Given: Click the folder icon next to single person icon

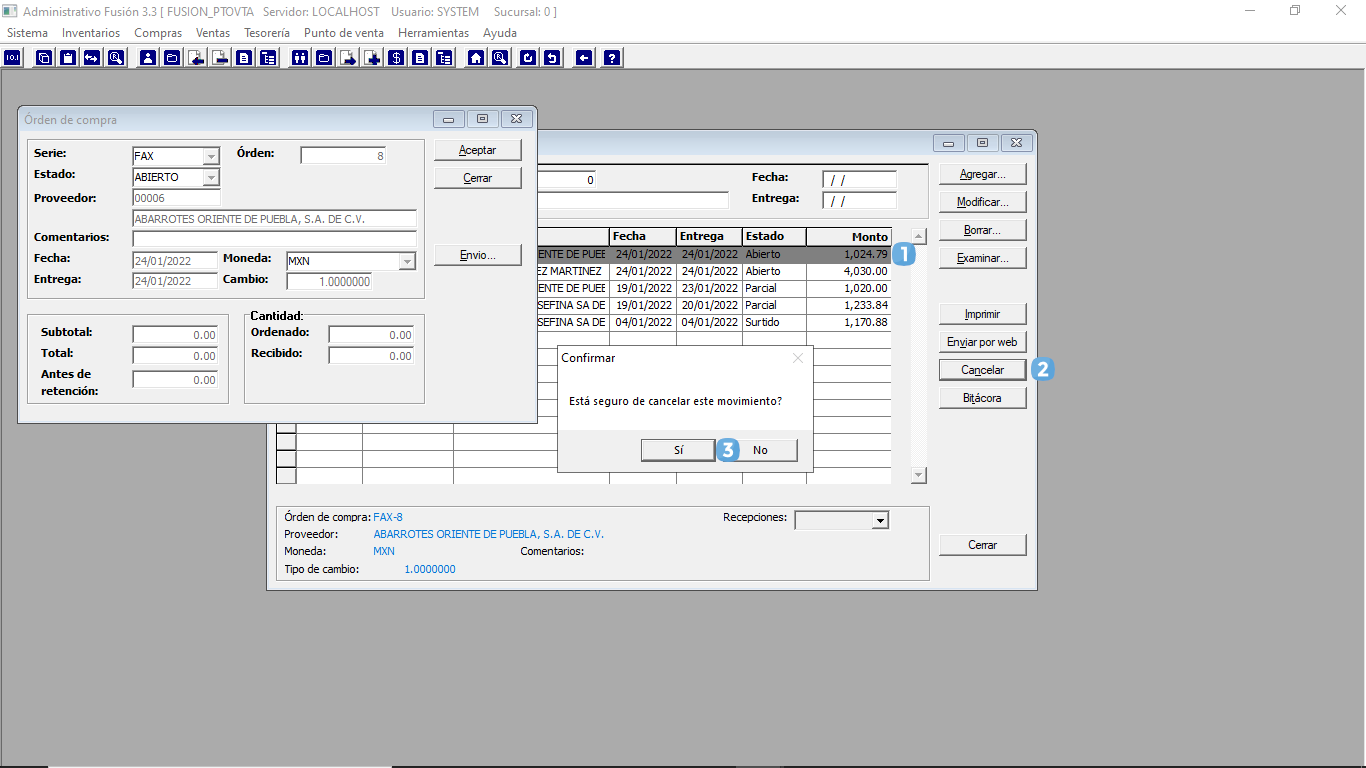Looking at the screenshot, I should (x=172, y=58).
